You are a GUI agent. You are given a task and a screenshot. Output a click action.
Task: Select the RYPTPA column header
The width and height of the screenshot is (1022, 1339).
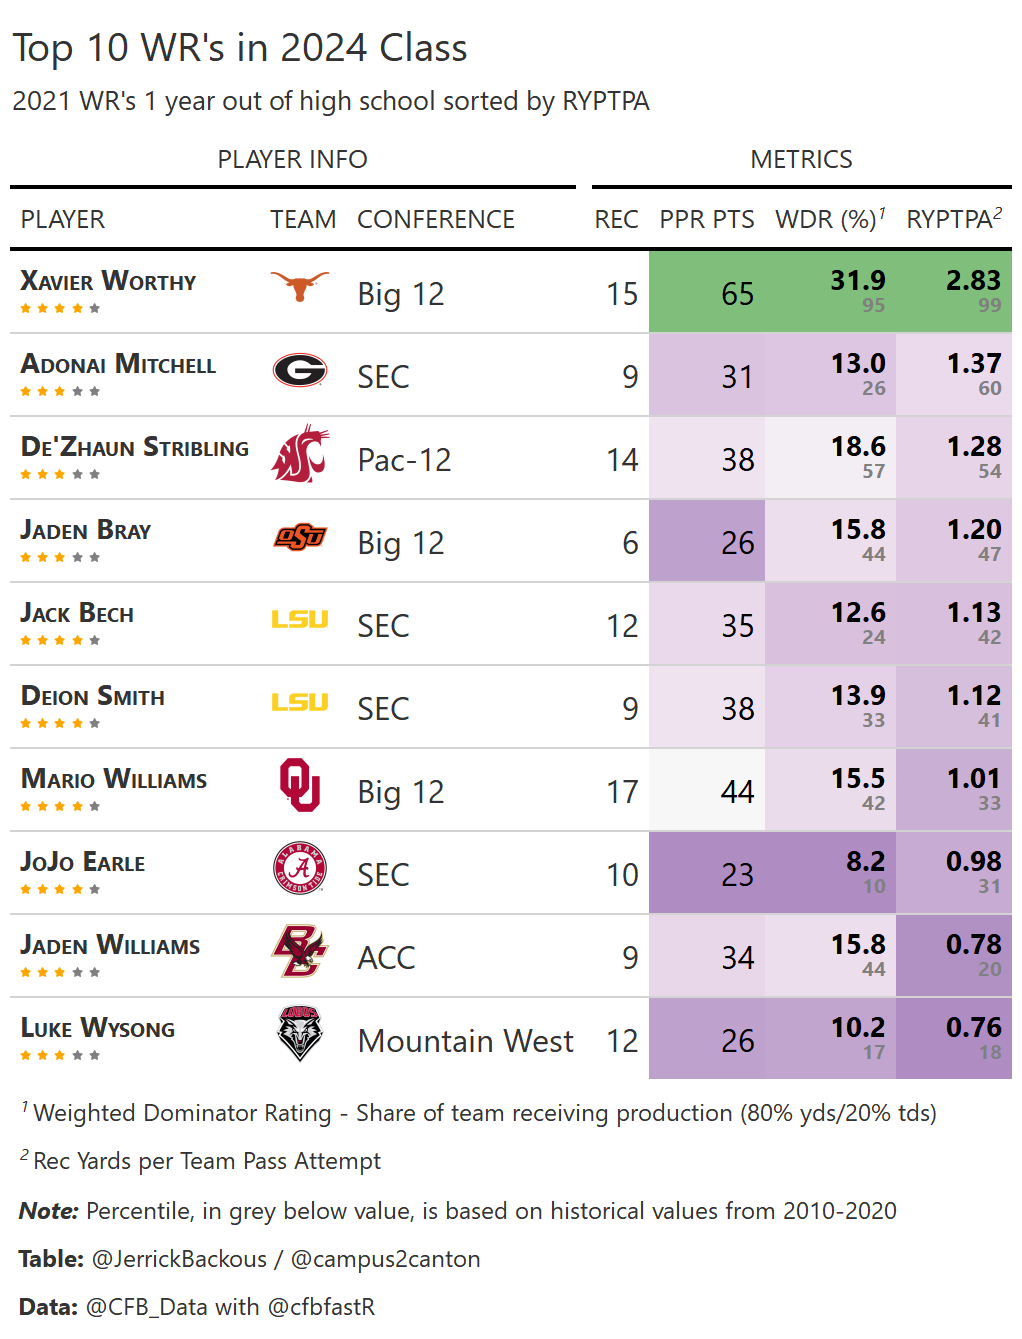953,220
